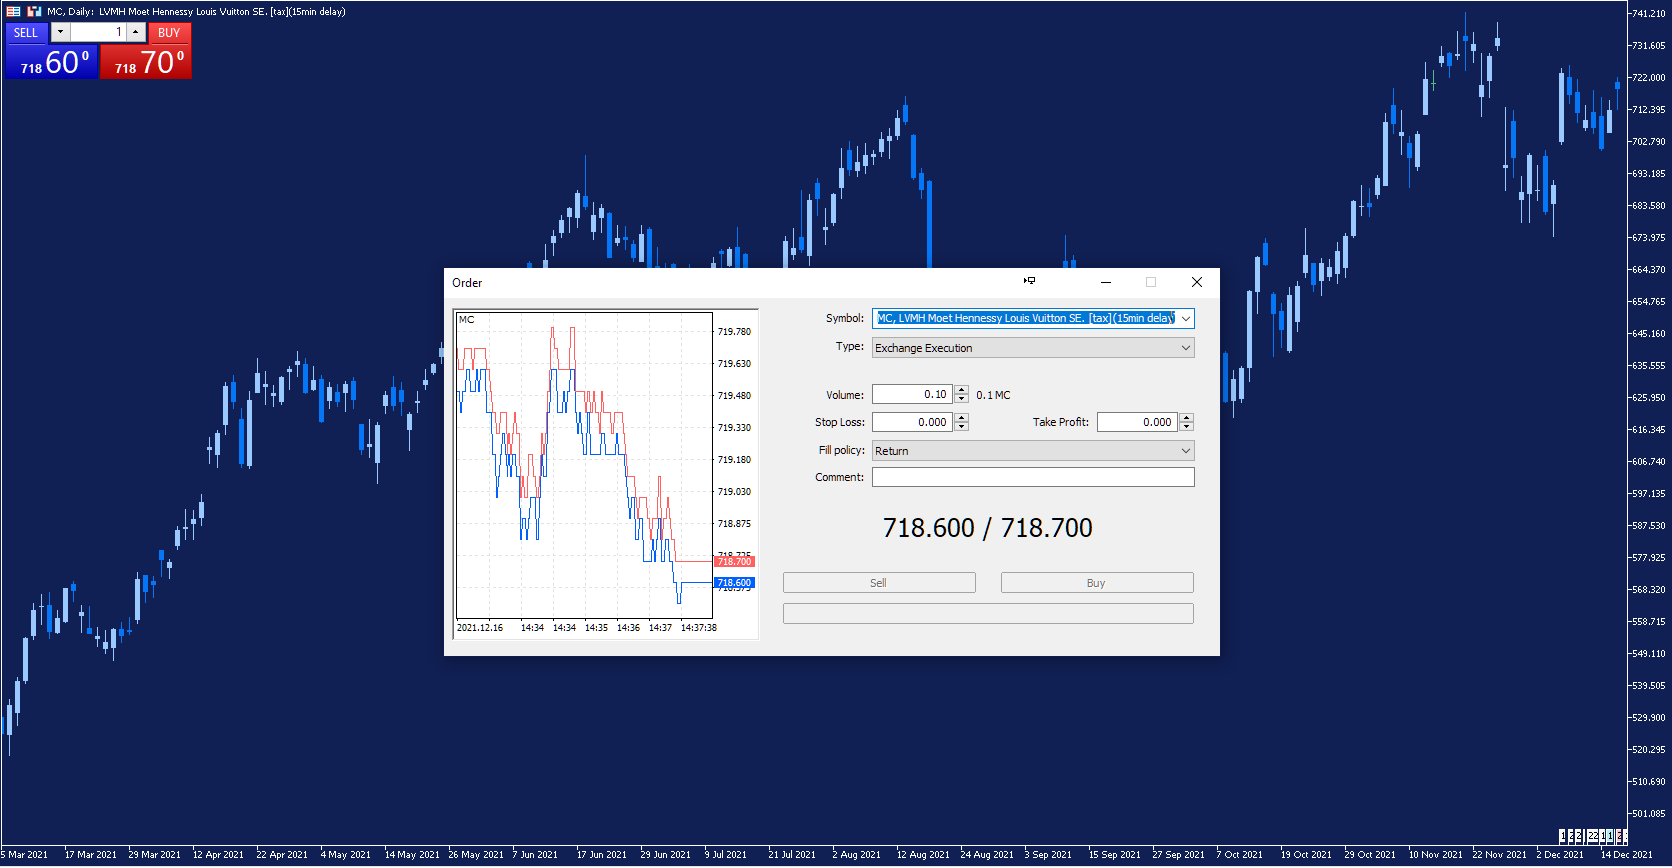Viewport: 1672px width, 868px height.
Task: Click the Take Profit input field
Action: (x=1137, y=422)
